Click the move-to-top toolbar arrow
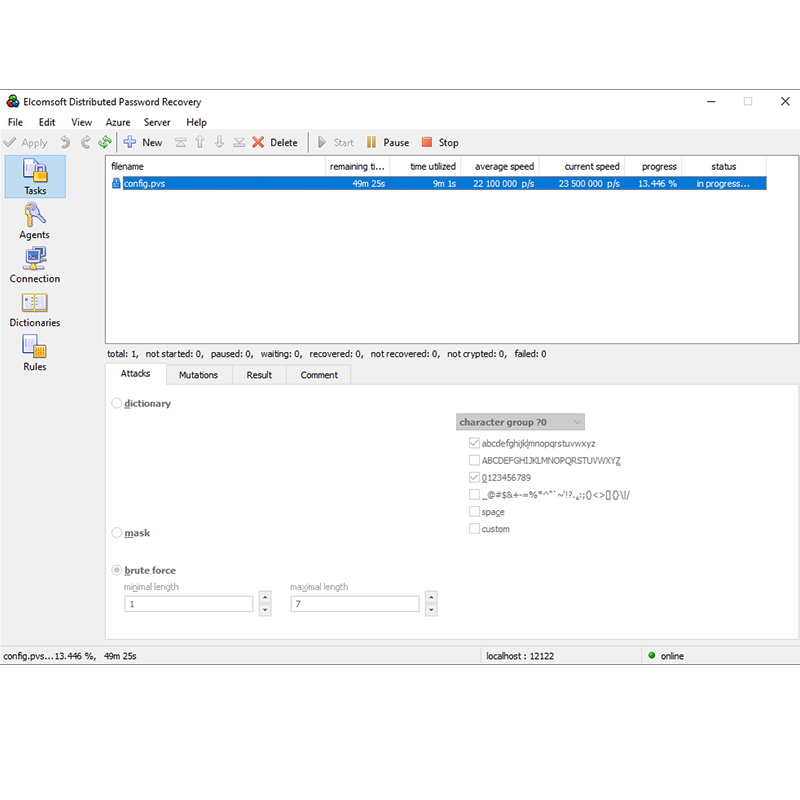Screen dimensions: 800x800 [180, 142]
